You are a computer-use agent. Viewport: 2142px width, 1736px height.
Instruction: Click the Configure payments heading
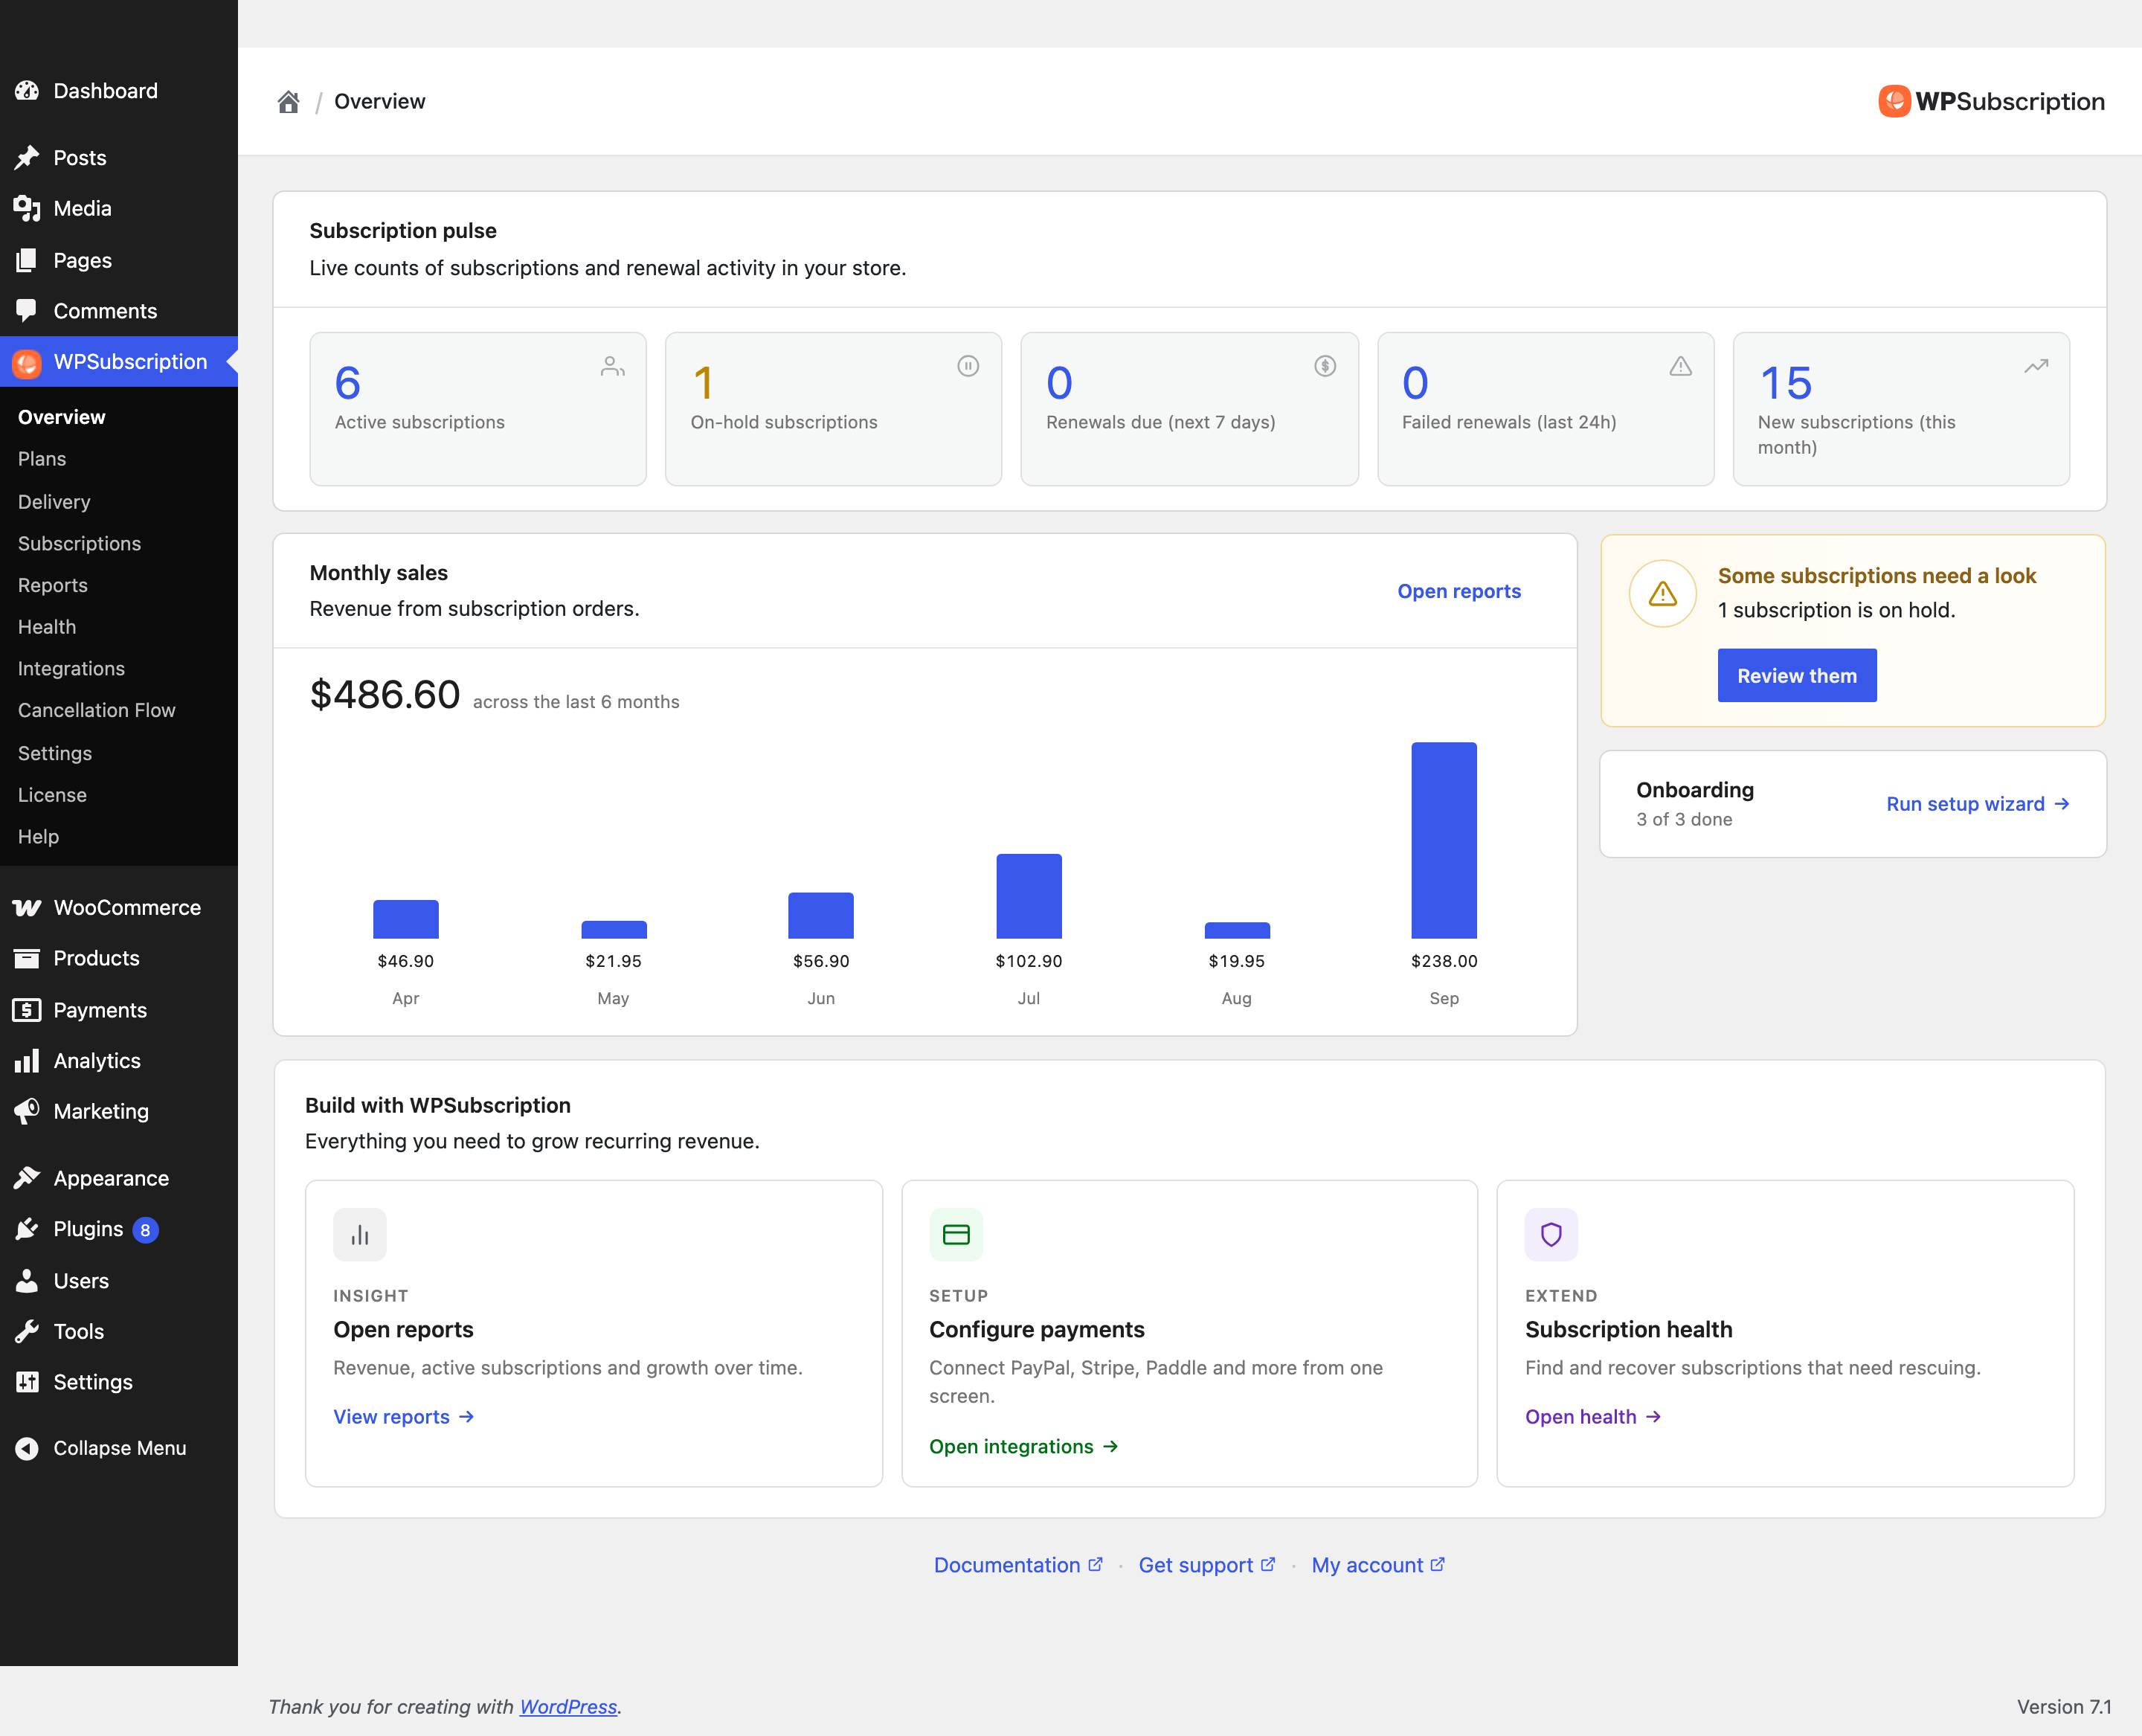click(x=1037, y=1329)
